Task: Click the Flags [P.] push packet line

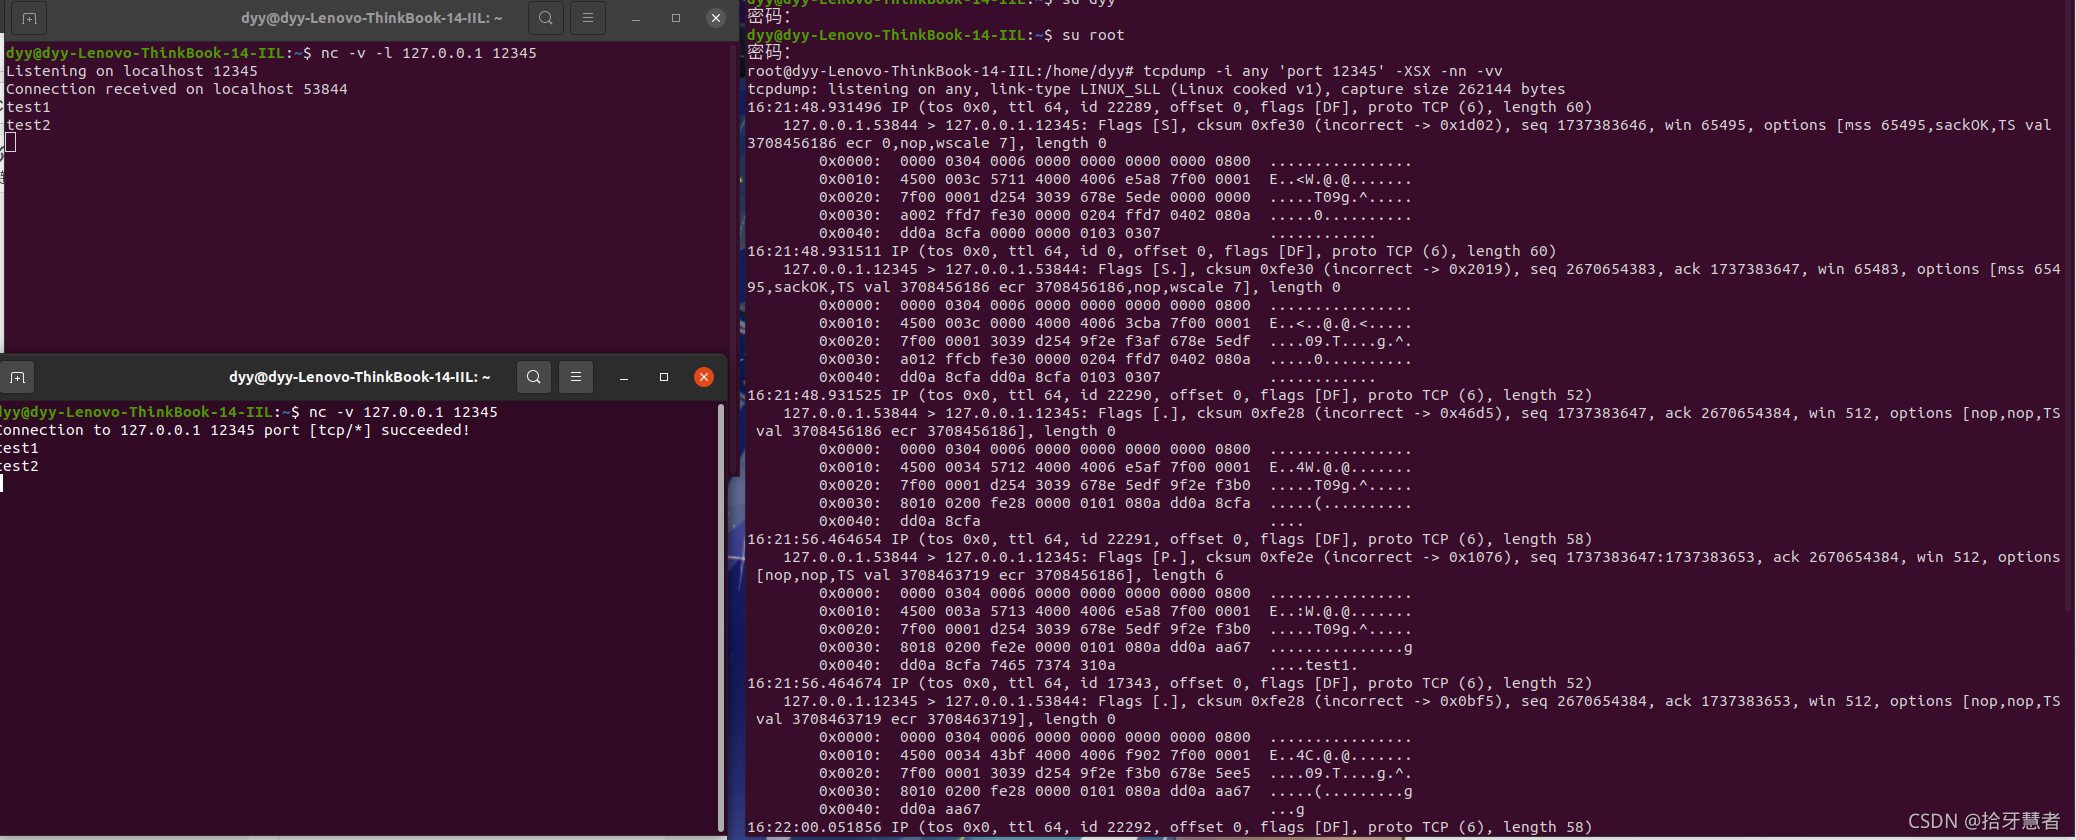Action: pyautogui.click(x=1421, y=557)
